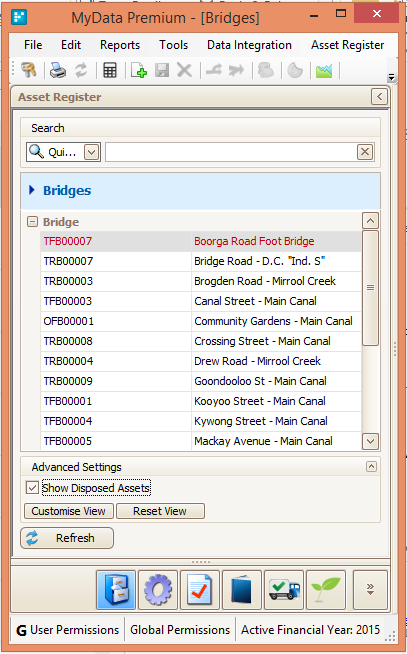
Task: Click Active Financial Year: 2015 status text
Action: tap(311, 630)
